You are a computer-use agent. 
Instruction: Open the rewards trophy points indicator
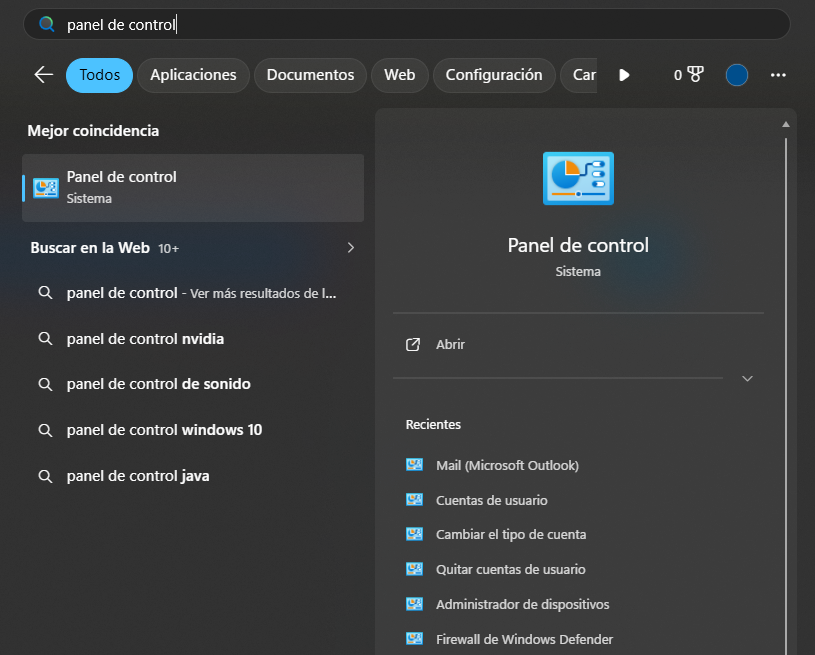pos(688,75)
